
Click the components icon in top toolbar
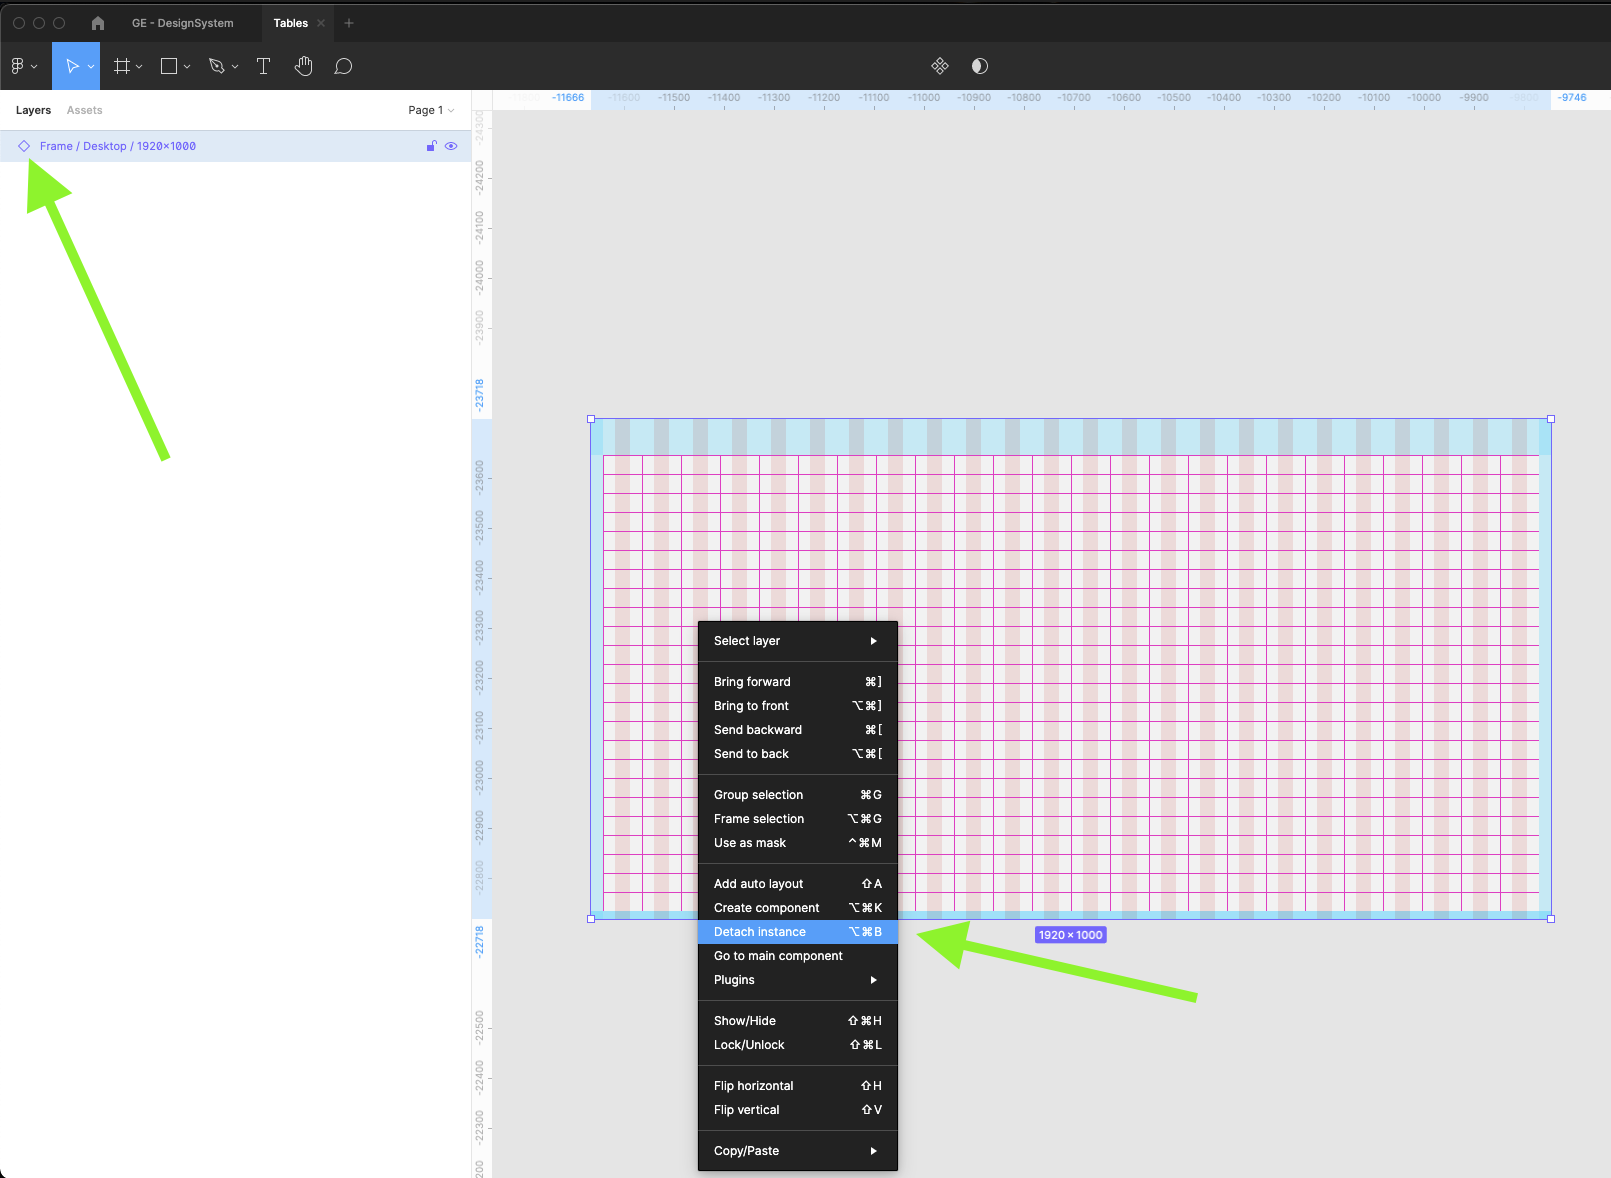939,66
